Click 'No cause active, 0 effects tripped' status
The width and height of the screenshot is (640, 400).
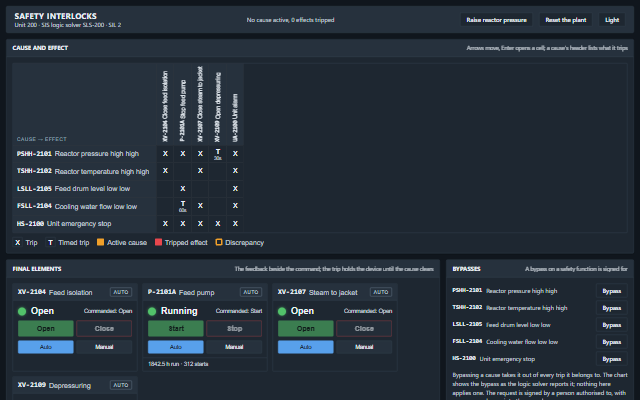pyautogui.click(x=290, y=20)
